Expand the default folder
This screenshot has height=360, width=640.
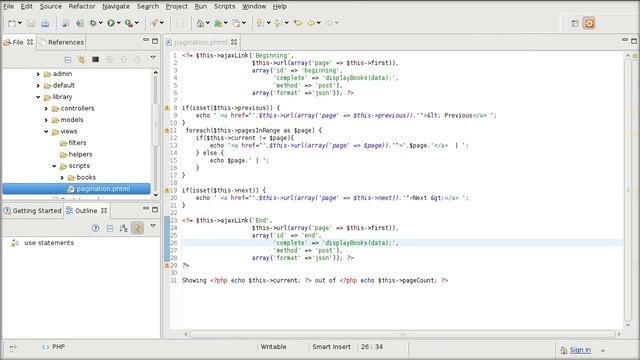tap(38, 85)
